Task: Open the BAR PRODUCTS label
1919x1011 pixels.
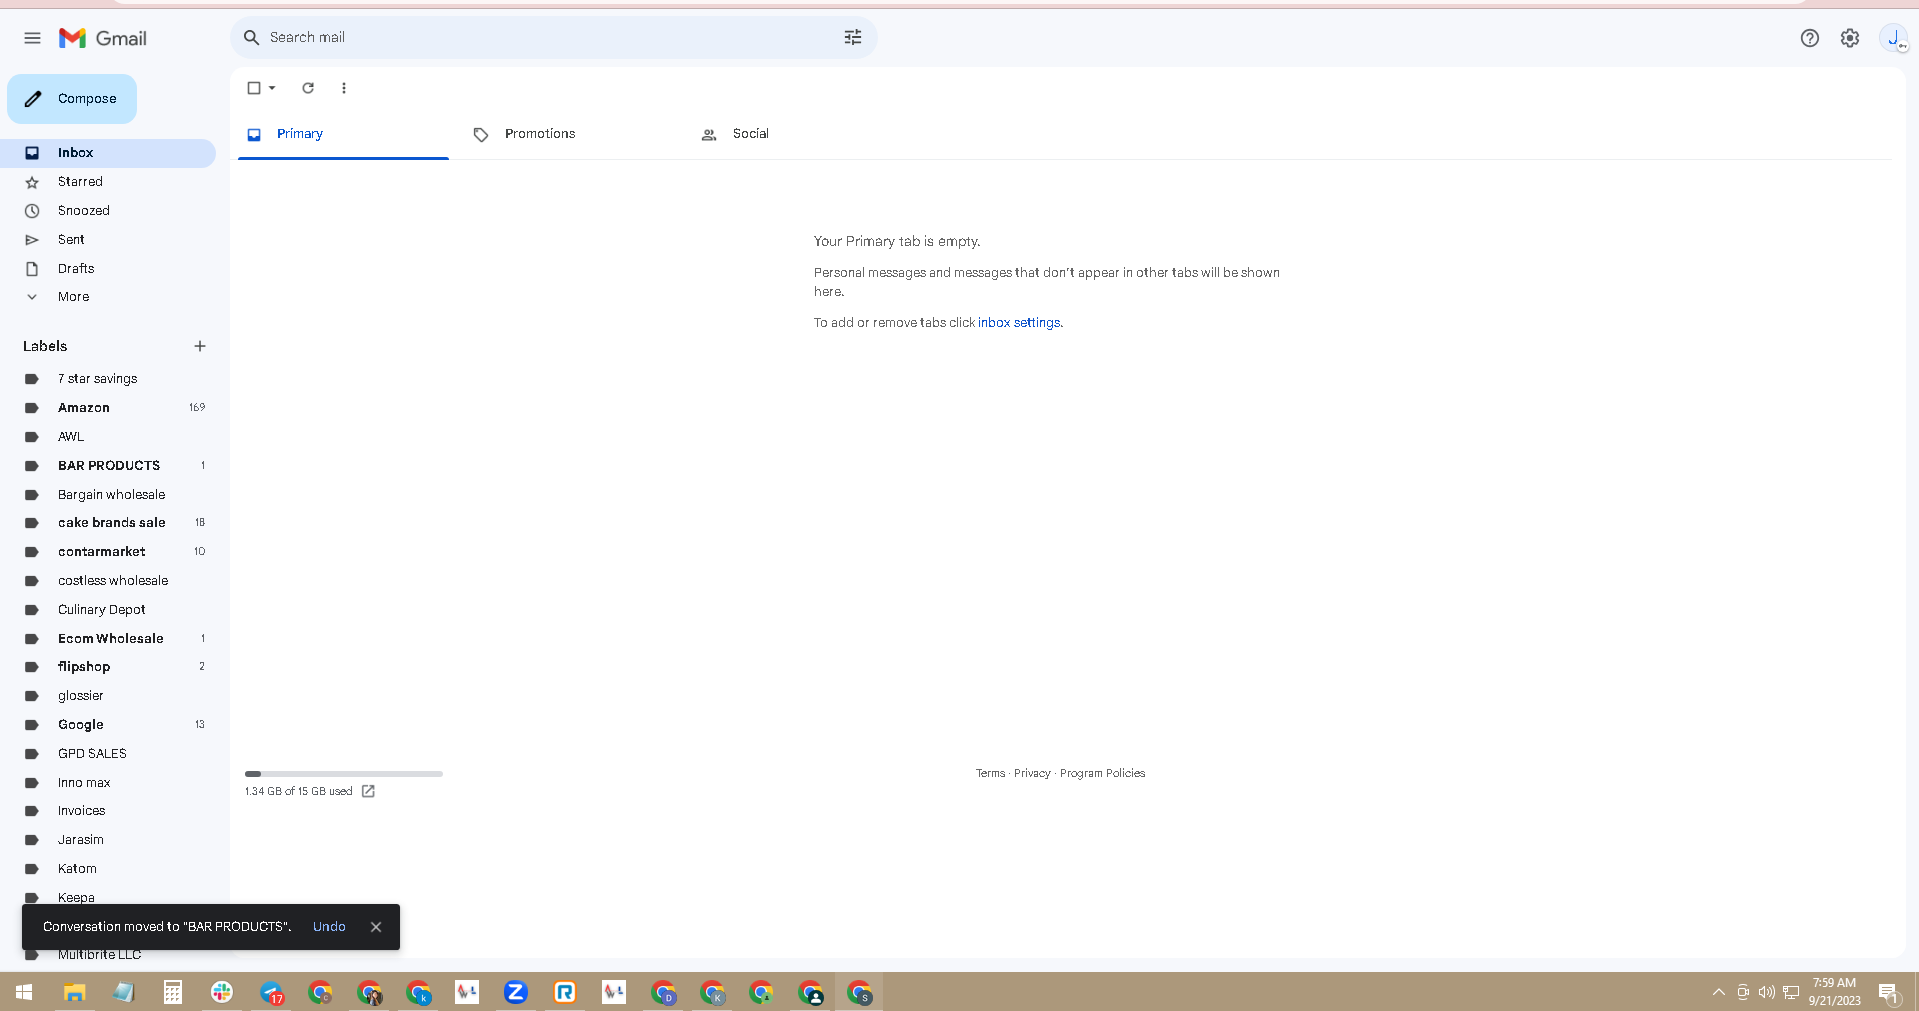Action: coord(108,466)
